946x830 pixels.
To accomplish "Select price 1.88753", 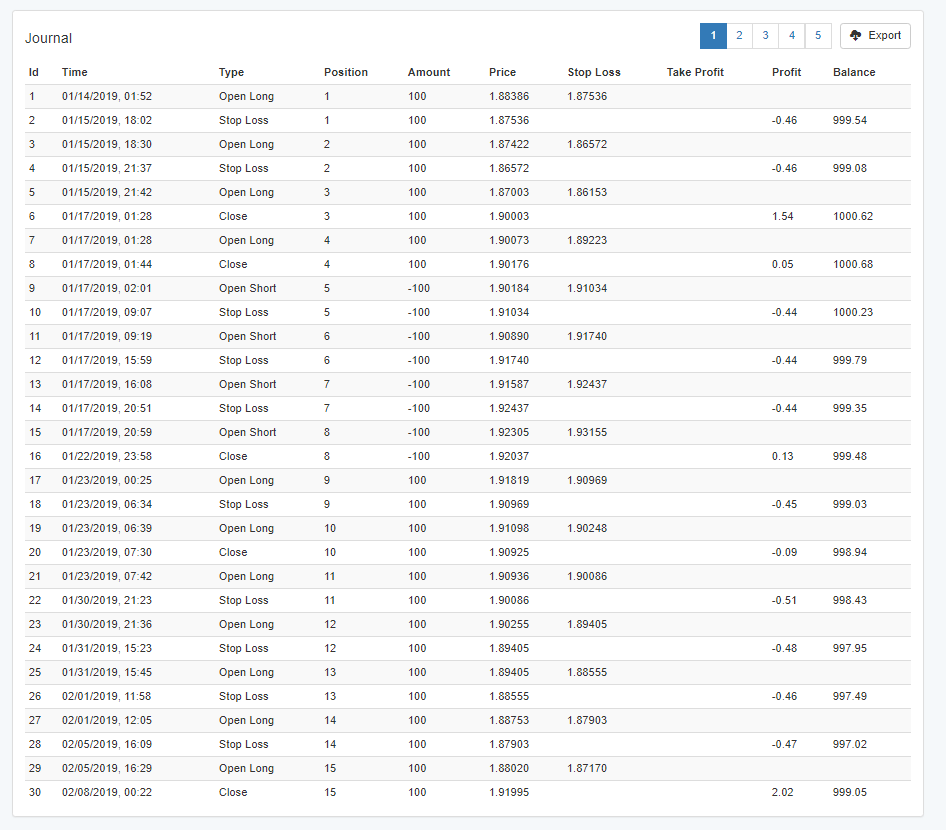I will (x=509, y=720).
